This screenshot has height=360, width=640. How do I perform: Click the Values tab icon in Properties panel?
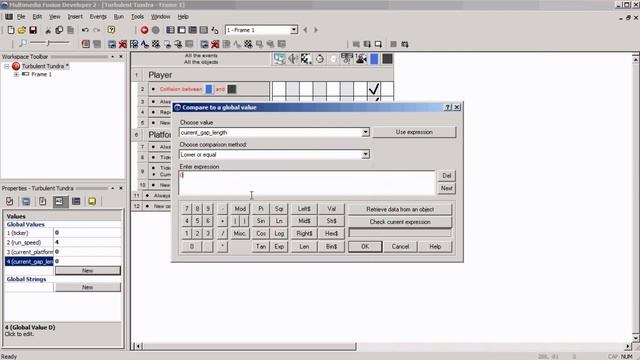coord(59,201)
